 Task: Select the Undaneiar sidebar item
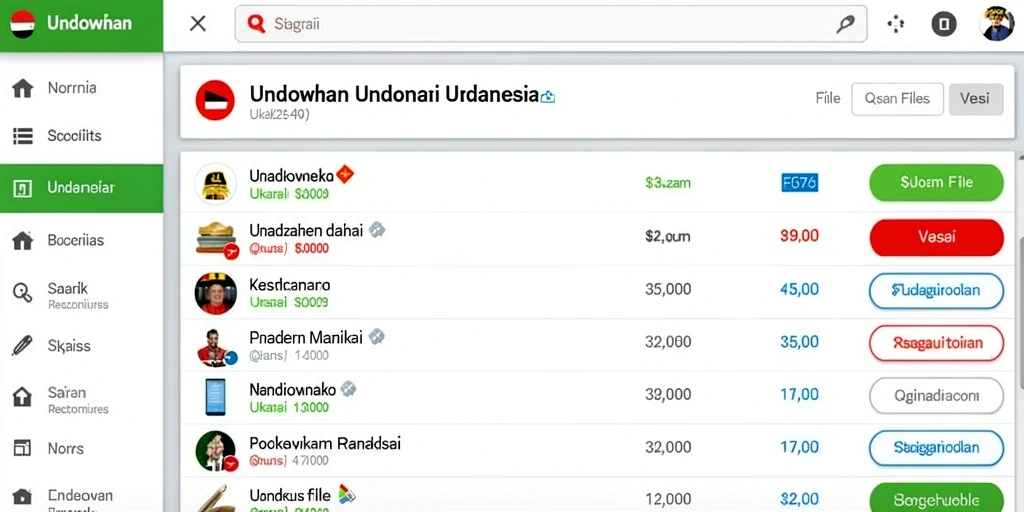coord(82,188)
